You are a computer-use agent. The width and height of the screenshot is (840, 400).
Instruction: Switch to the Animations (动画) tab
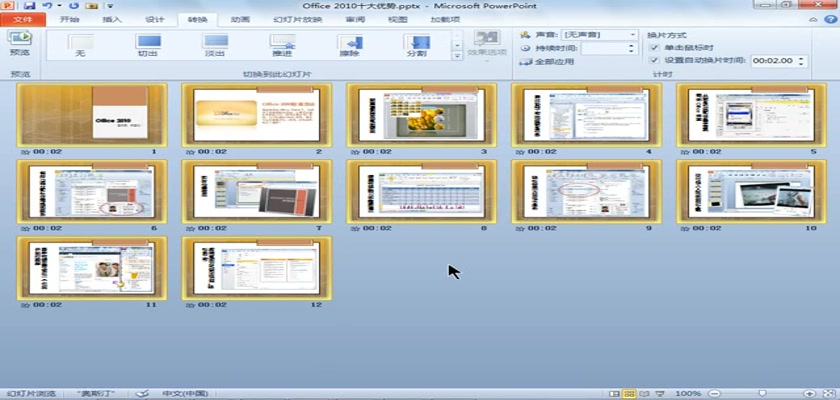tap(240, 20)
